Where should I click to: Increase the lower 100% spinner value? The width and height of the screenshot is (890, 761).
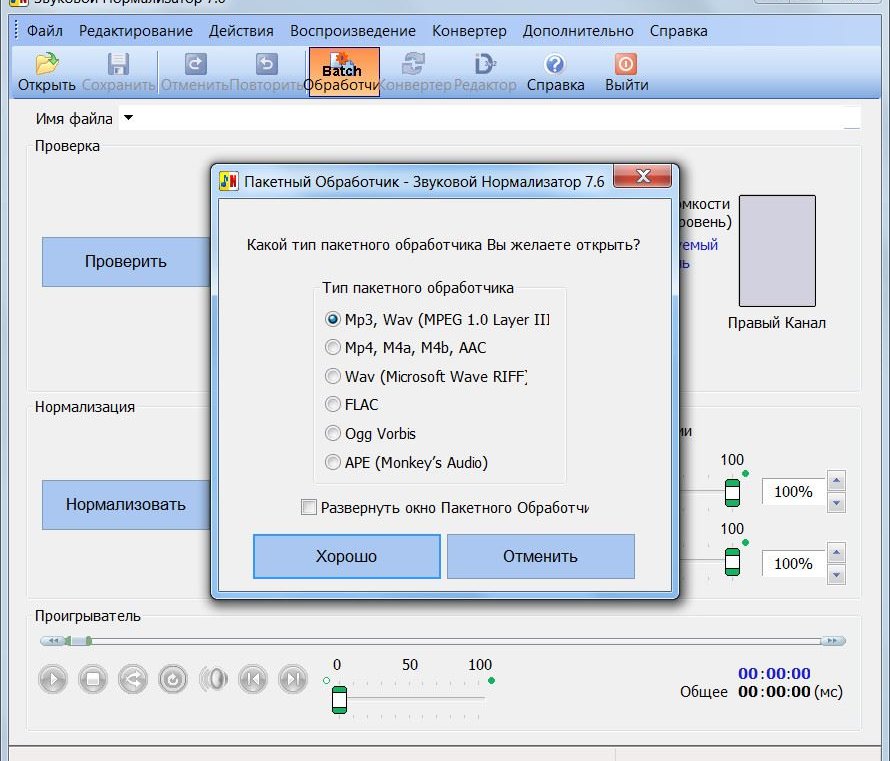(x=836, y=553)
